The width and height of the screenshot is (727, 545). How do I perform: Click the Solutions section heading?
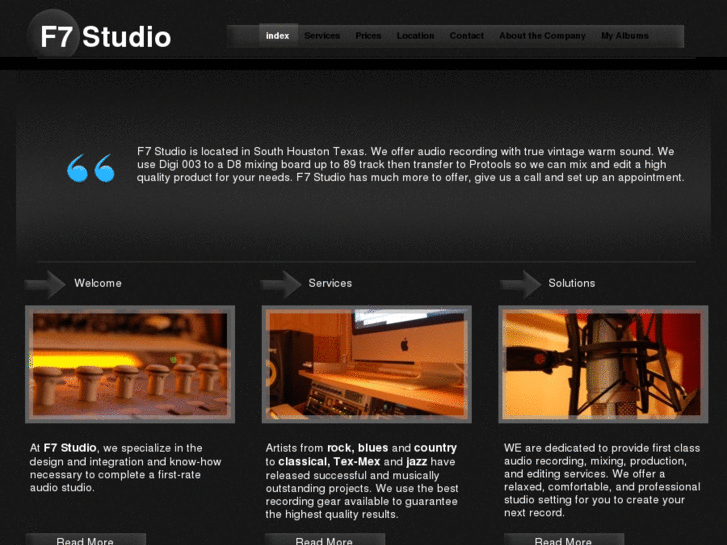tap(572, 283)
